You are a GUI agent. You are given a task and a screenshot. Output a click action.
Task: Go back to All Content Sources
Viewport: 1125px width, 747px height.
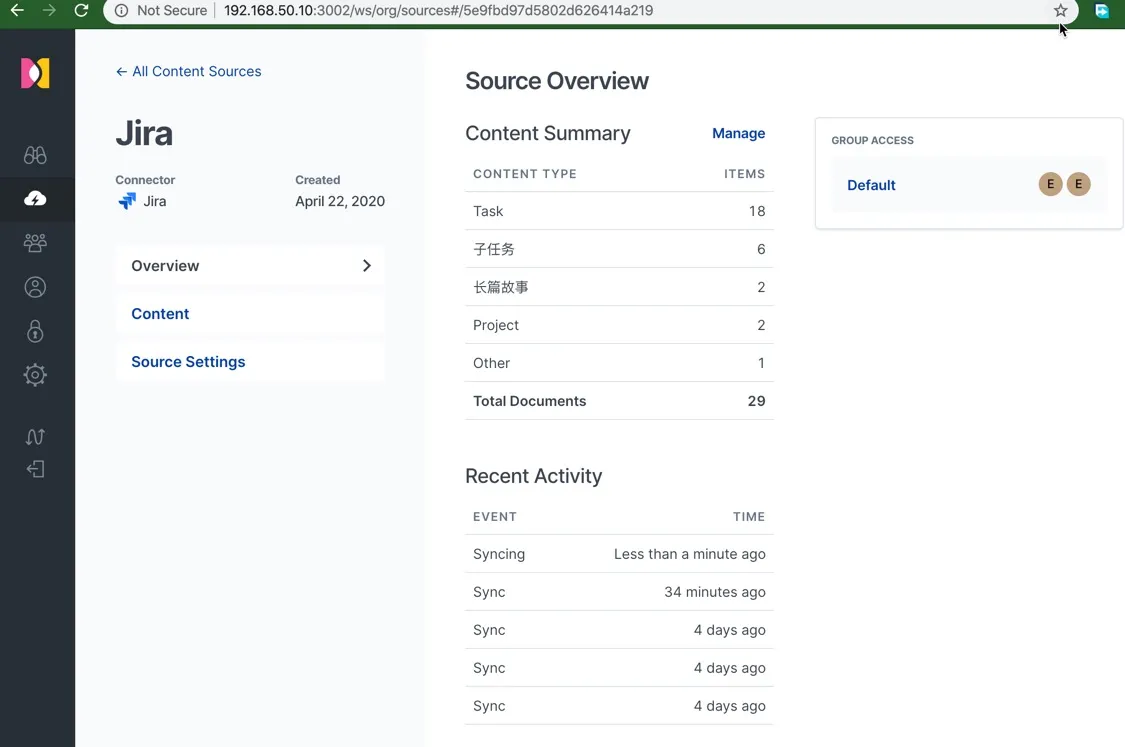click(188, 71)
